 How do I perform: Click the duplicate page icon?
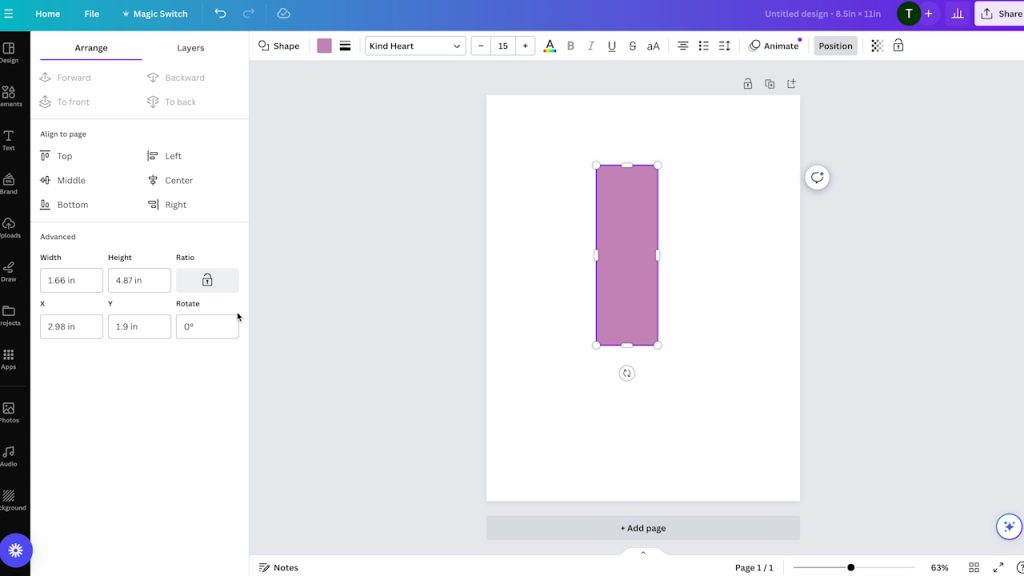pos(769,84)
